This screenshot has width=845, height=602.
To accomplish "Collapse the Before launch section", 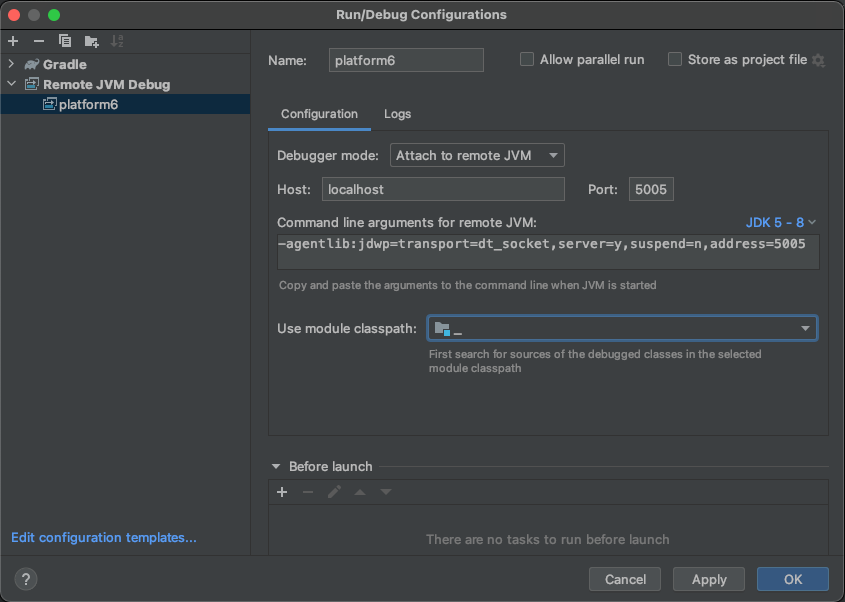I will click(276, 466).
